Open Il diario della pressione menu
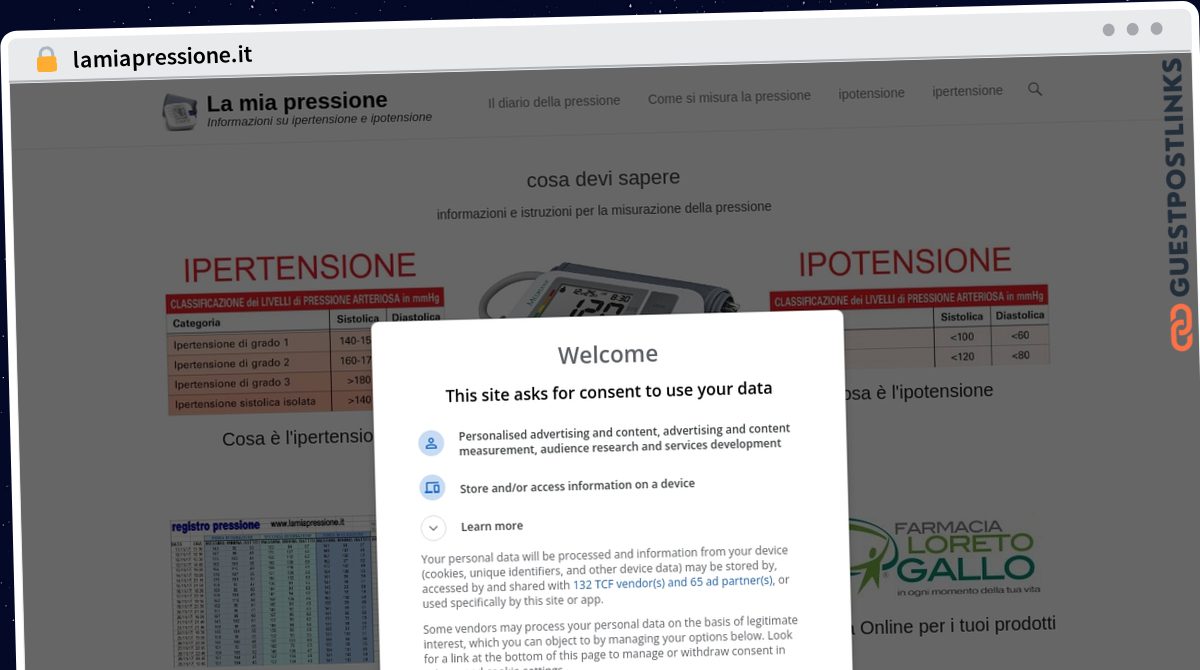1200x670 pixels. 554,101
